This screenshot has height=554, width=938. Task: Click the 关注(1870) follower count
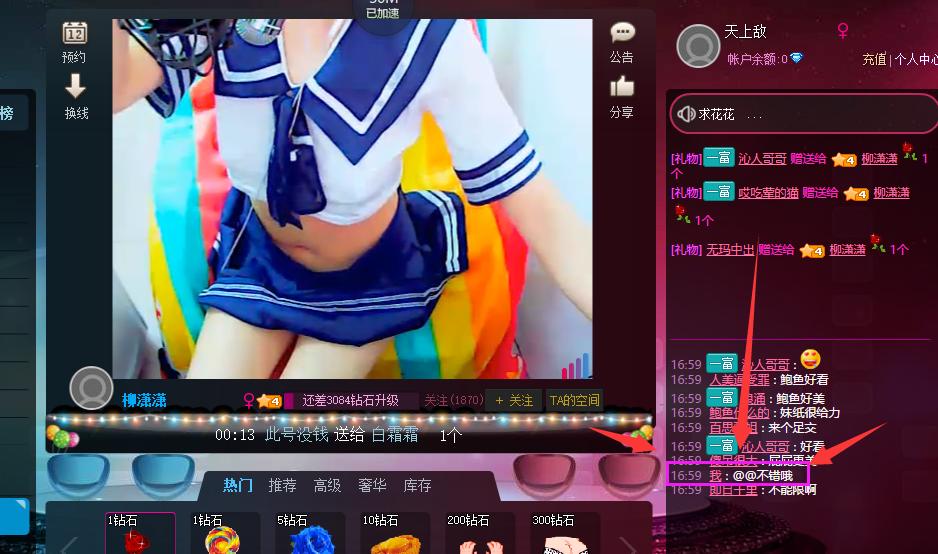coord(453,400)
